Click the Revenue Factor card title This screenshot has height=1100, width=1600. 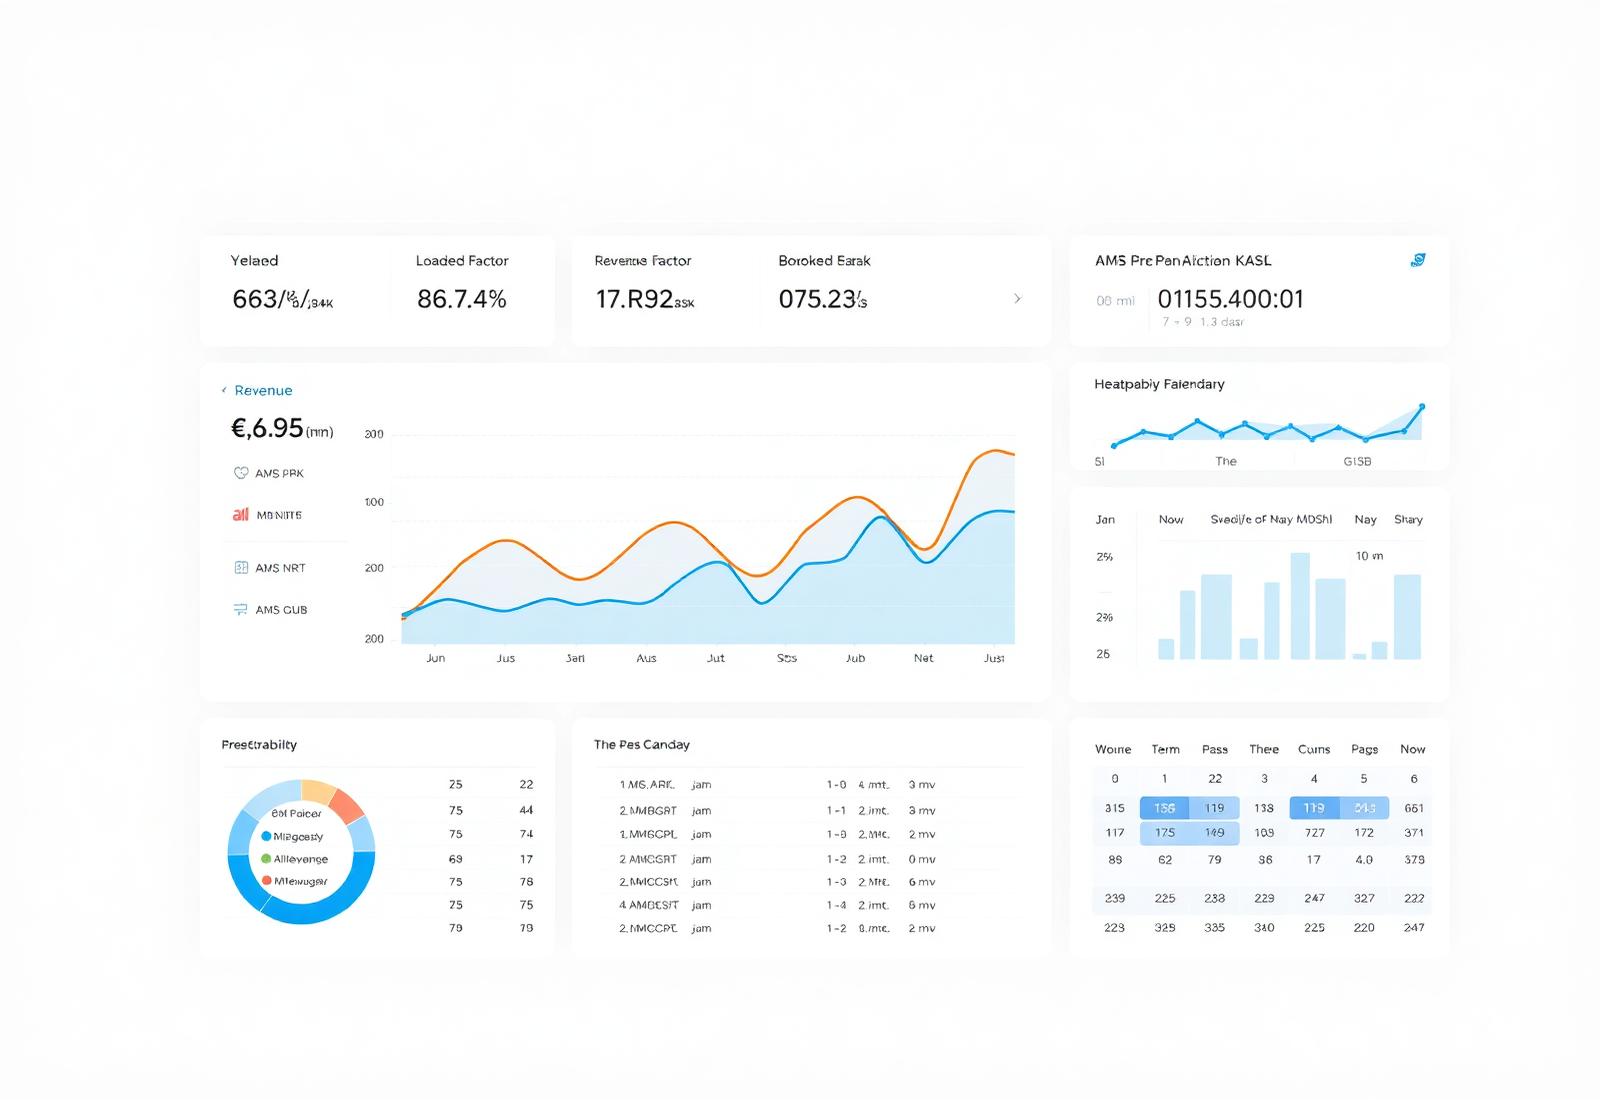[643, 261]
